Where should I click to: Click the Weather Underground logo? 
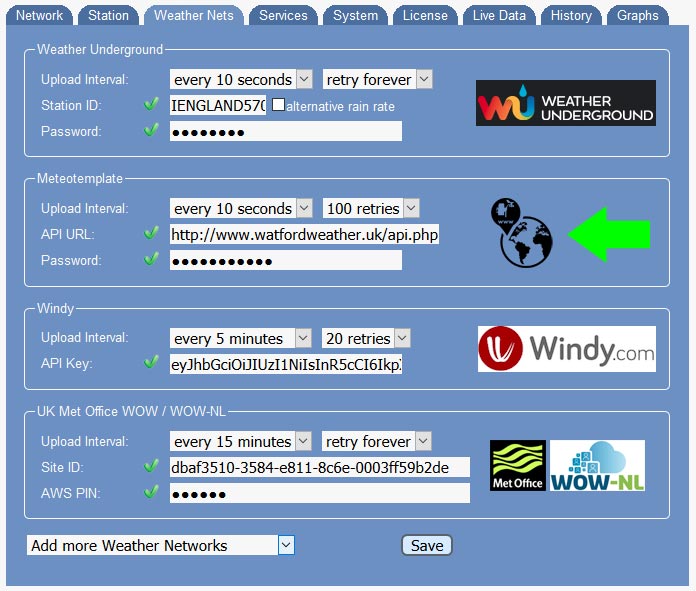coord(566,103)
